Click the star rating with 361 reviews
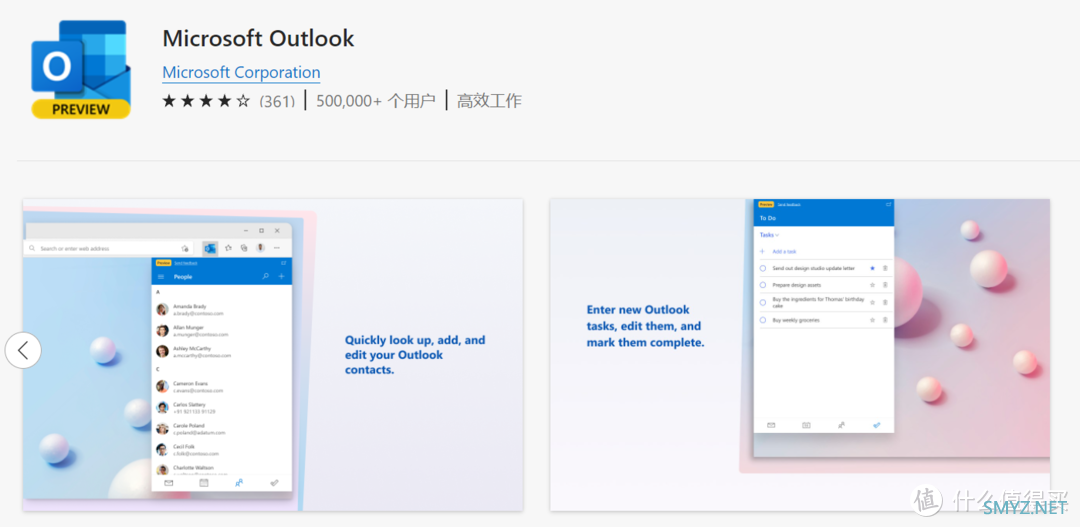This screenshot has width=1080, height=527. tap(206, 101)
